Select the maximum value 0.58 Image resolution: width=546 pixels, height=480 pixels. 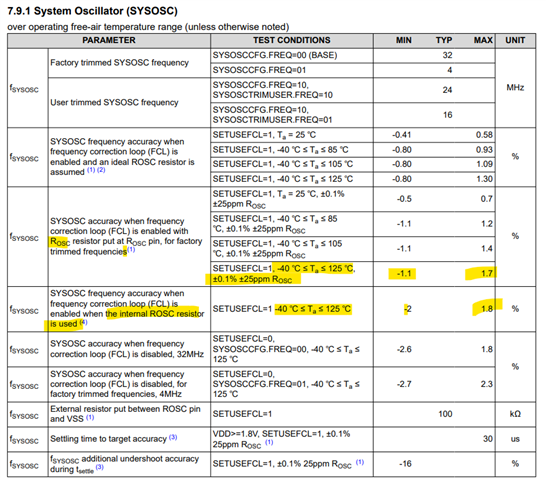coord(484,135)
